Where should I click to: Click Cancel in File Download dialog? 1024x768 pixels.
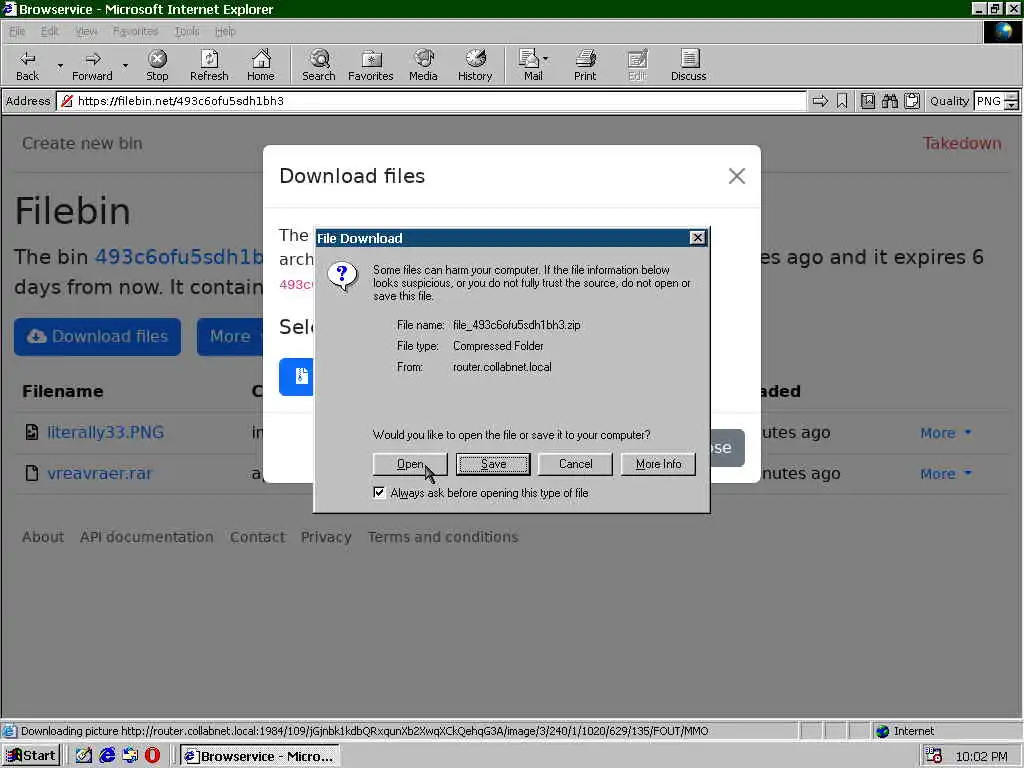575,464
